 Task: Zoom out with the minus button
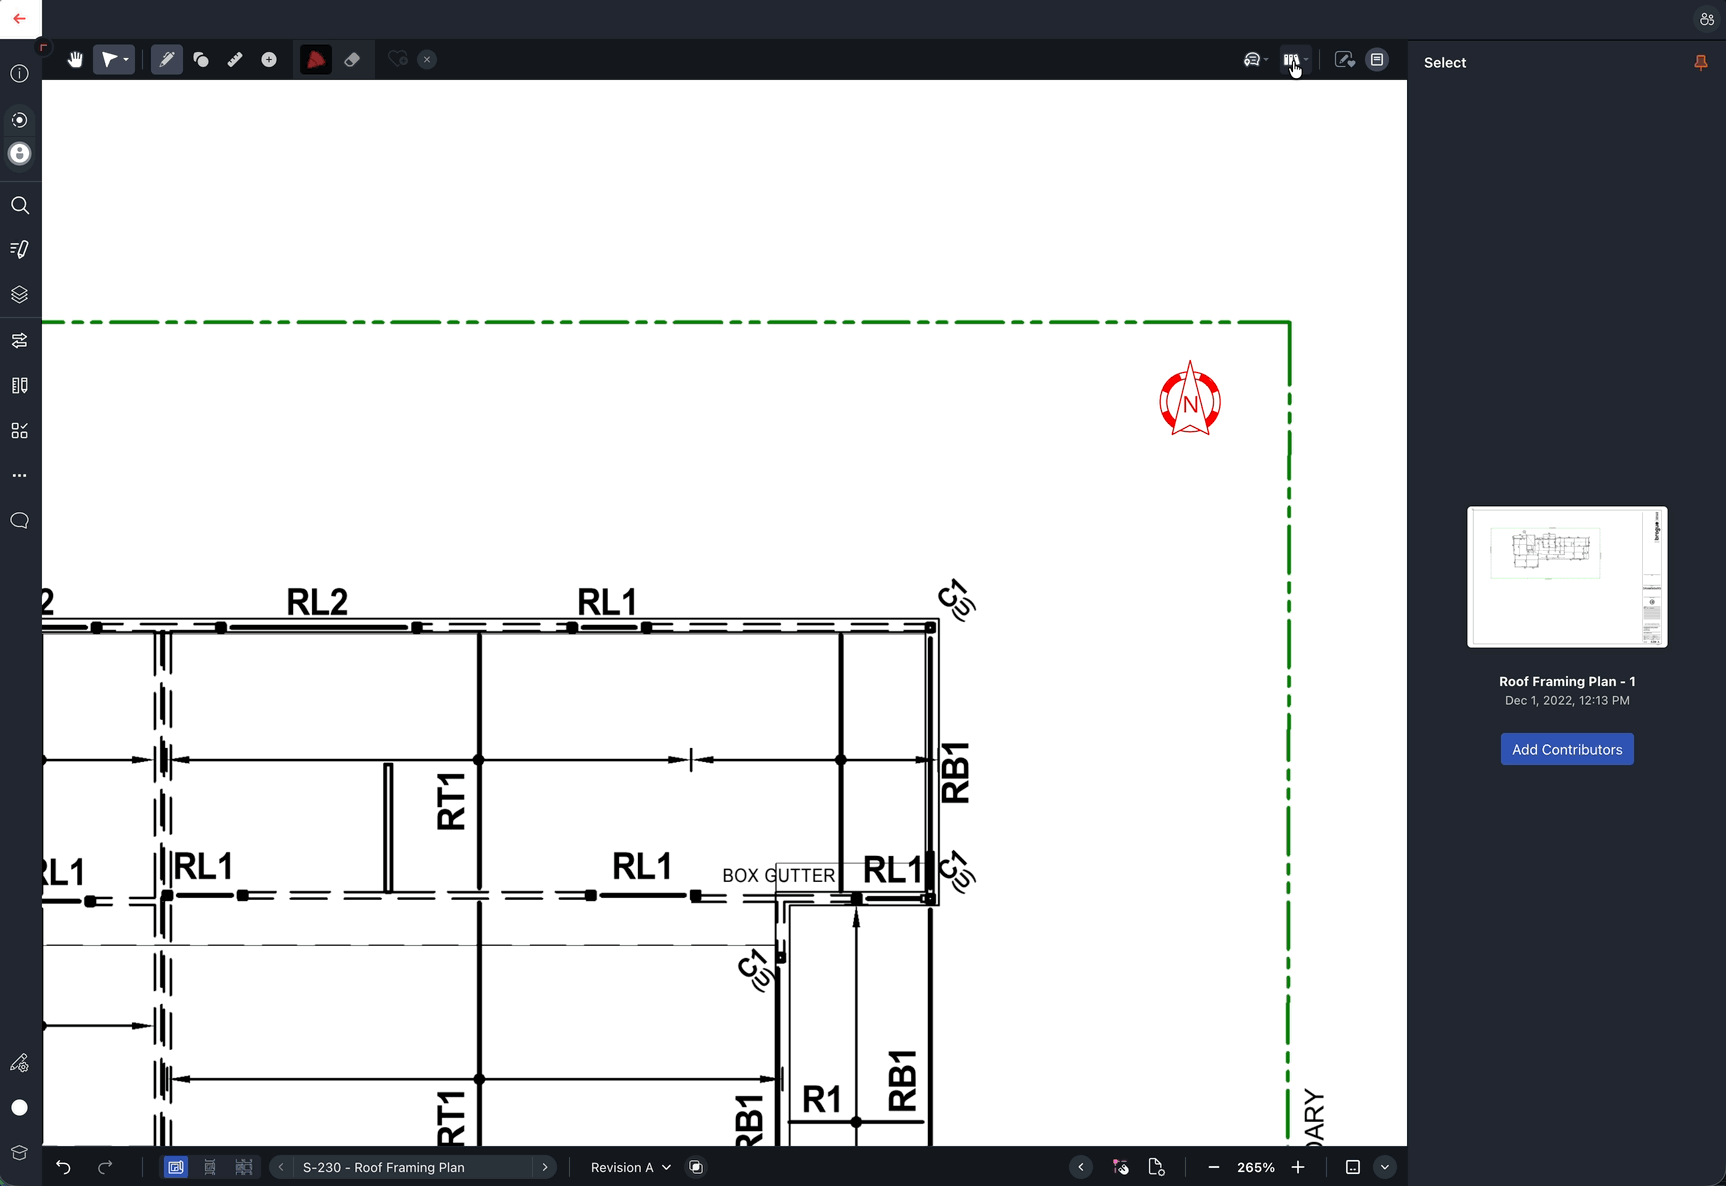click(x=1213, y=1167)
